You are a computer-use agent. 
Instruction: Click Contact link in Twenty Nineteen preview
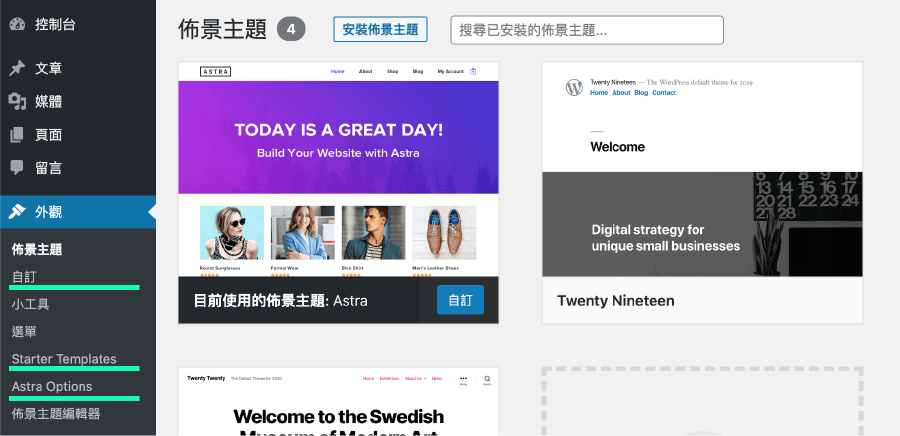point(664,92)
